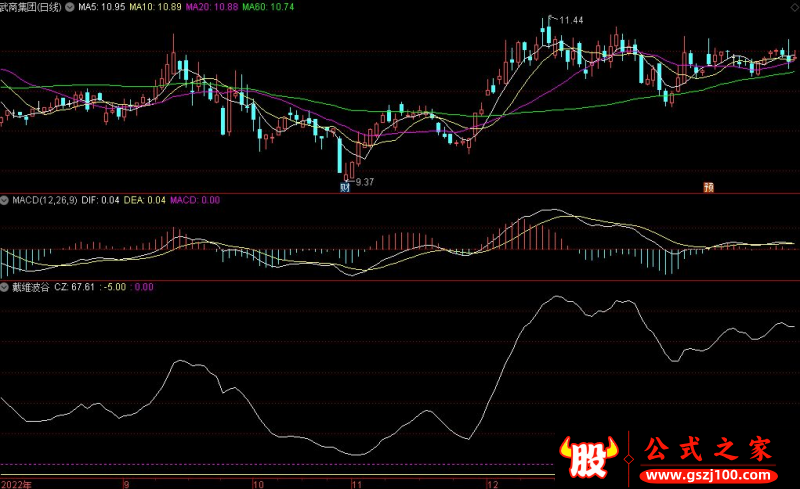Click the 9.37 low price label
800x489 pixels.
tap(365, 182)
